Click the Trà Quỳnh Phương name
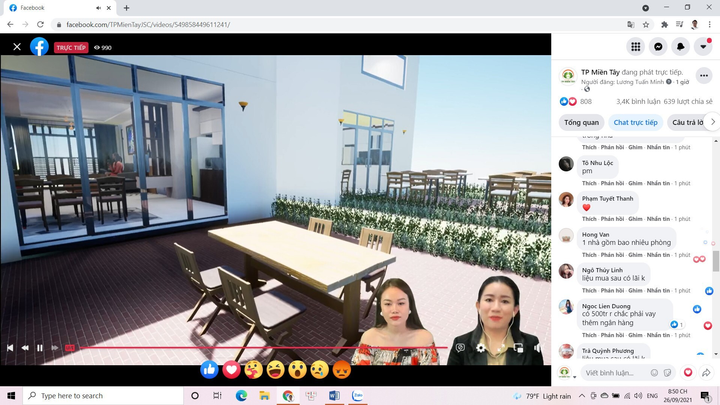This screenshot has height=405, width=720. pyautogui.click(x=608, y=351)
